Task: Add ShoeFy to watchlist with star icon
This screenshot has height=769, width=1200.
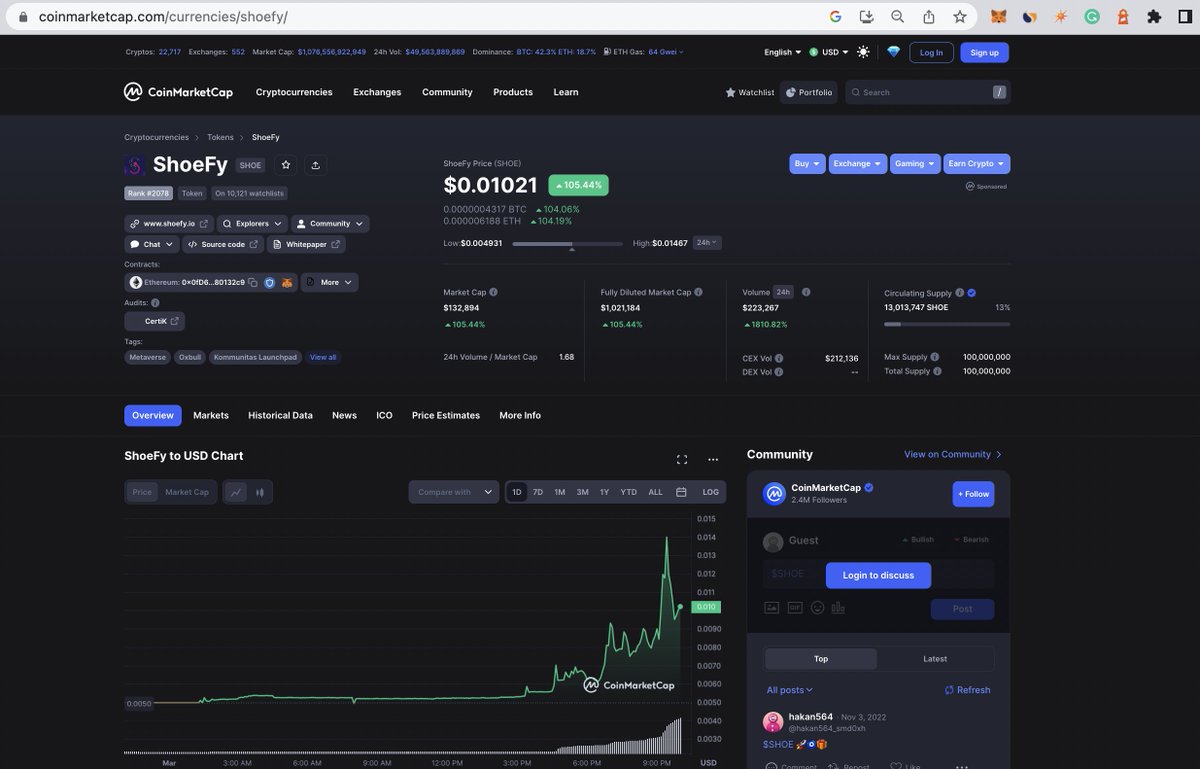Action: pyautogui.click(x=286, y=165)
